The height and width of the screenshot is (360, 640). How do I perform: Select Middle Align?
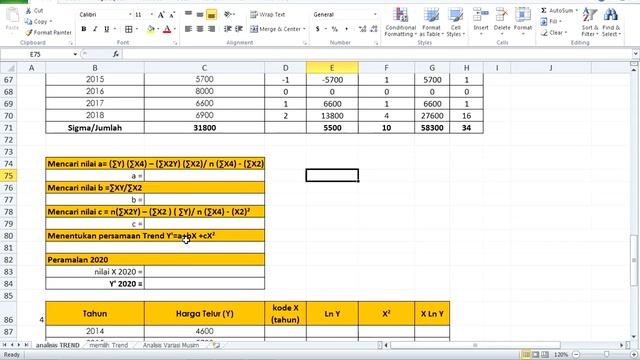200,15
